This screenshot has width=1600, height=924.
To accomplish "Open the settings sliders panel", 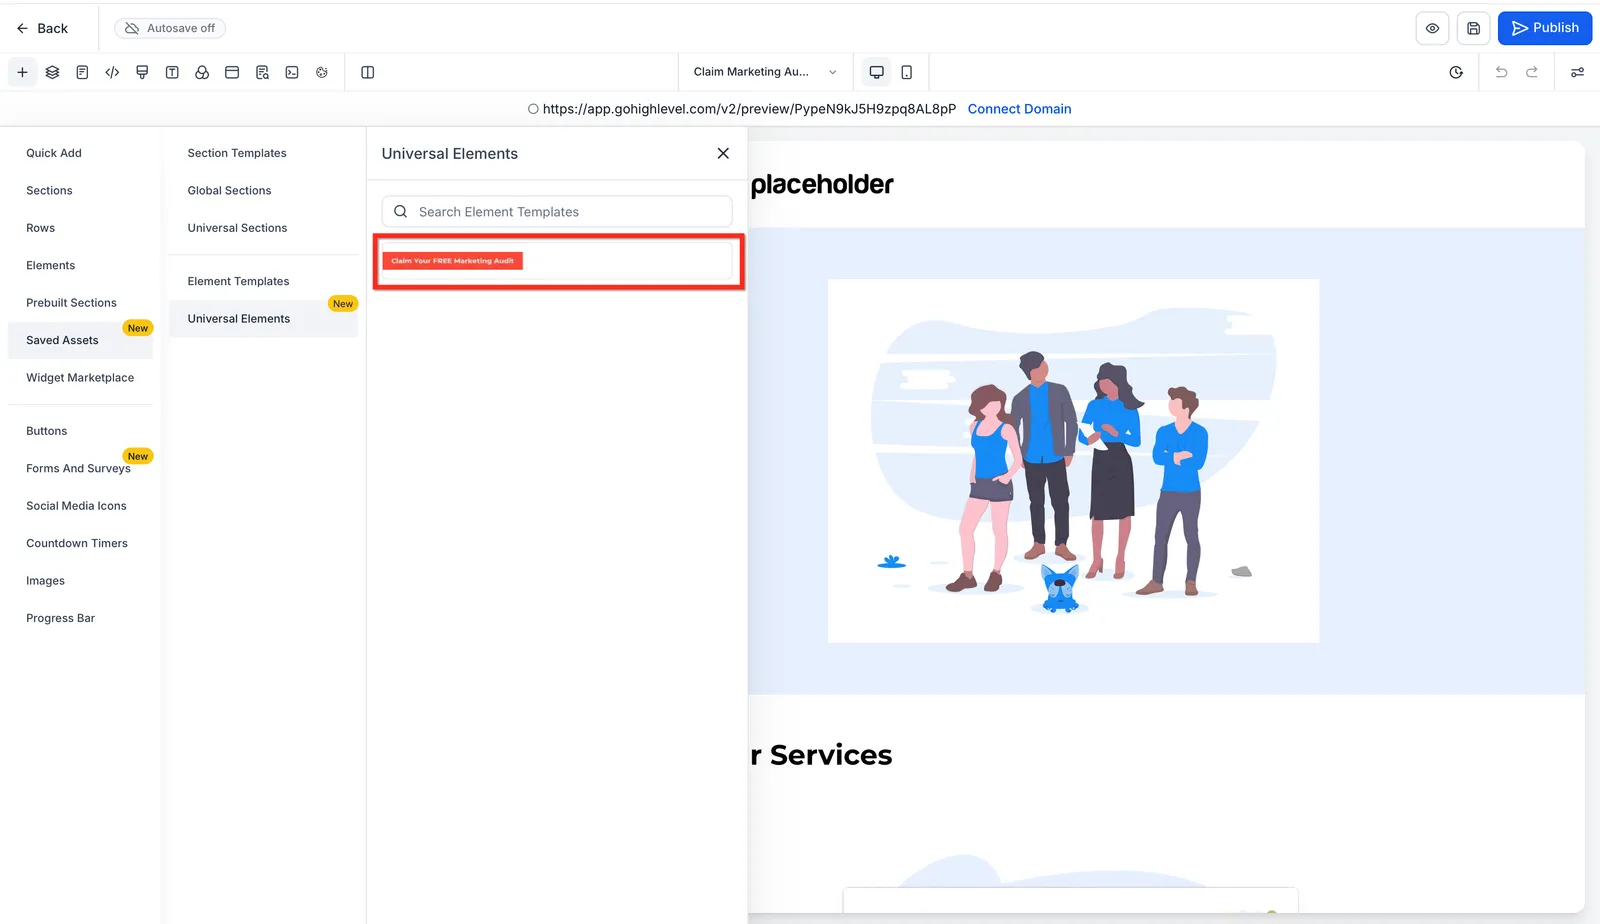I will coord(1577,72).
